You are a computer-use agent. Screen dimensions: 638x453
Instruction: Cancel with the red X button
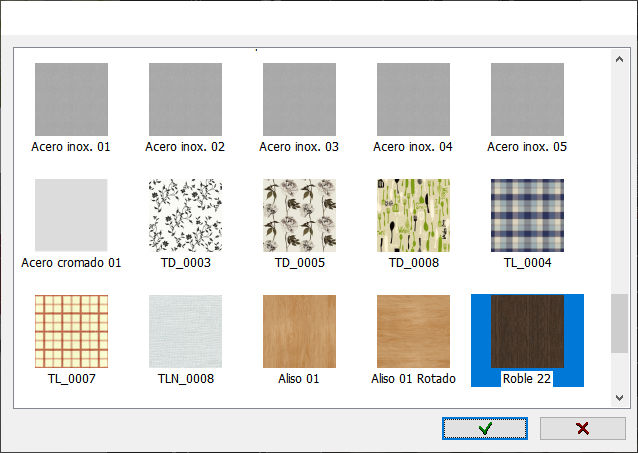(582, 428)
